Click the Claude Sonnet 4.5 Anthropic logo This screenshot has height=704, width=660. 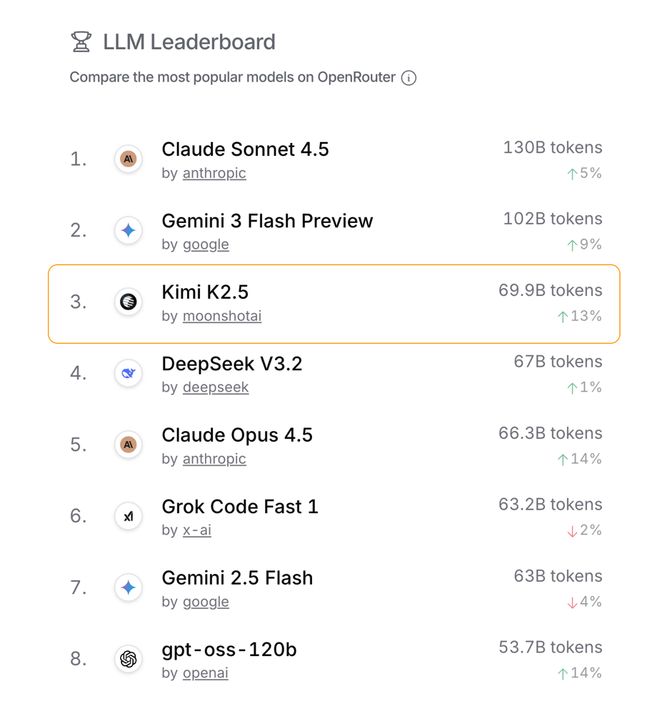(x=128, y=158)
